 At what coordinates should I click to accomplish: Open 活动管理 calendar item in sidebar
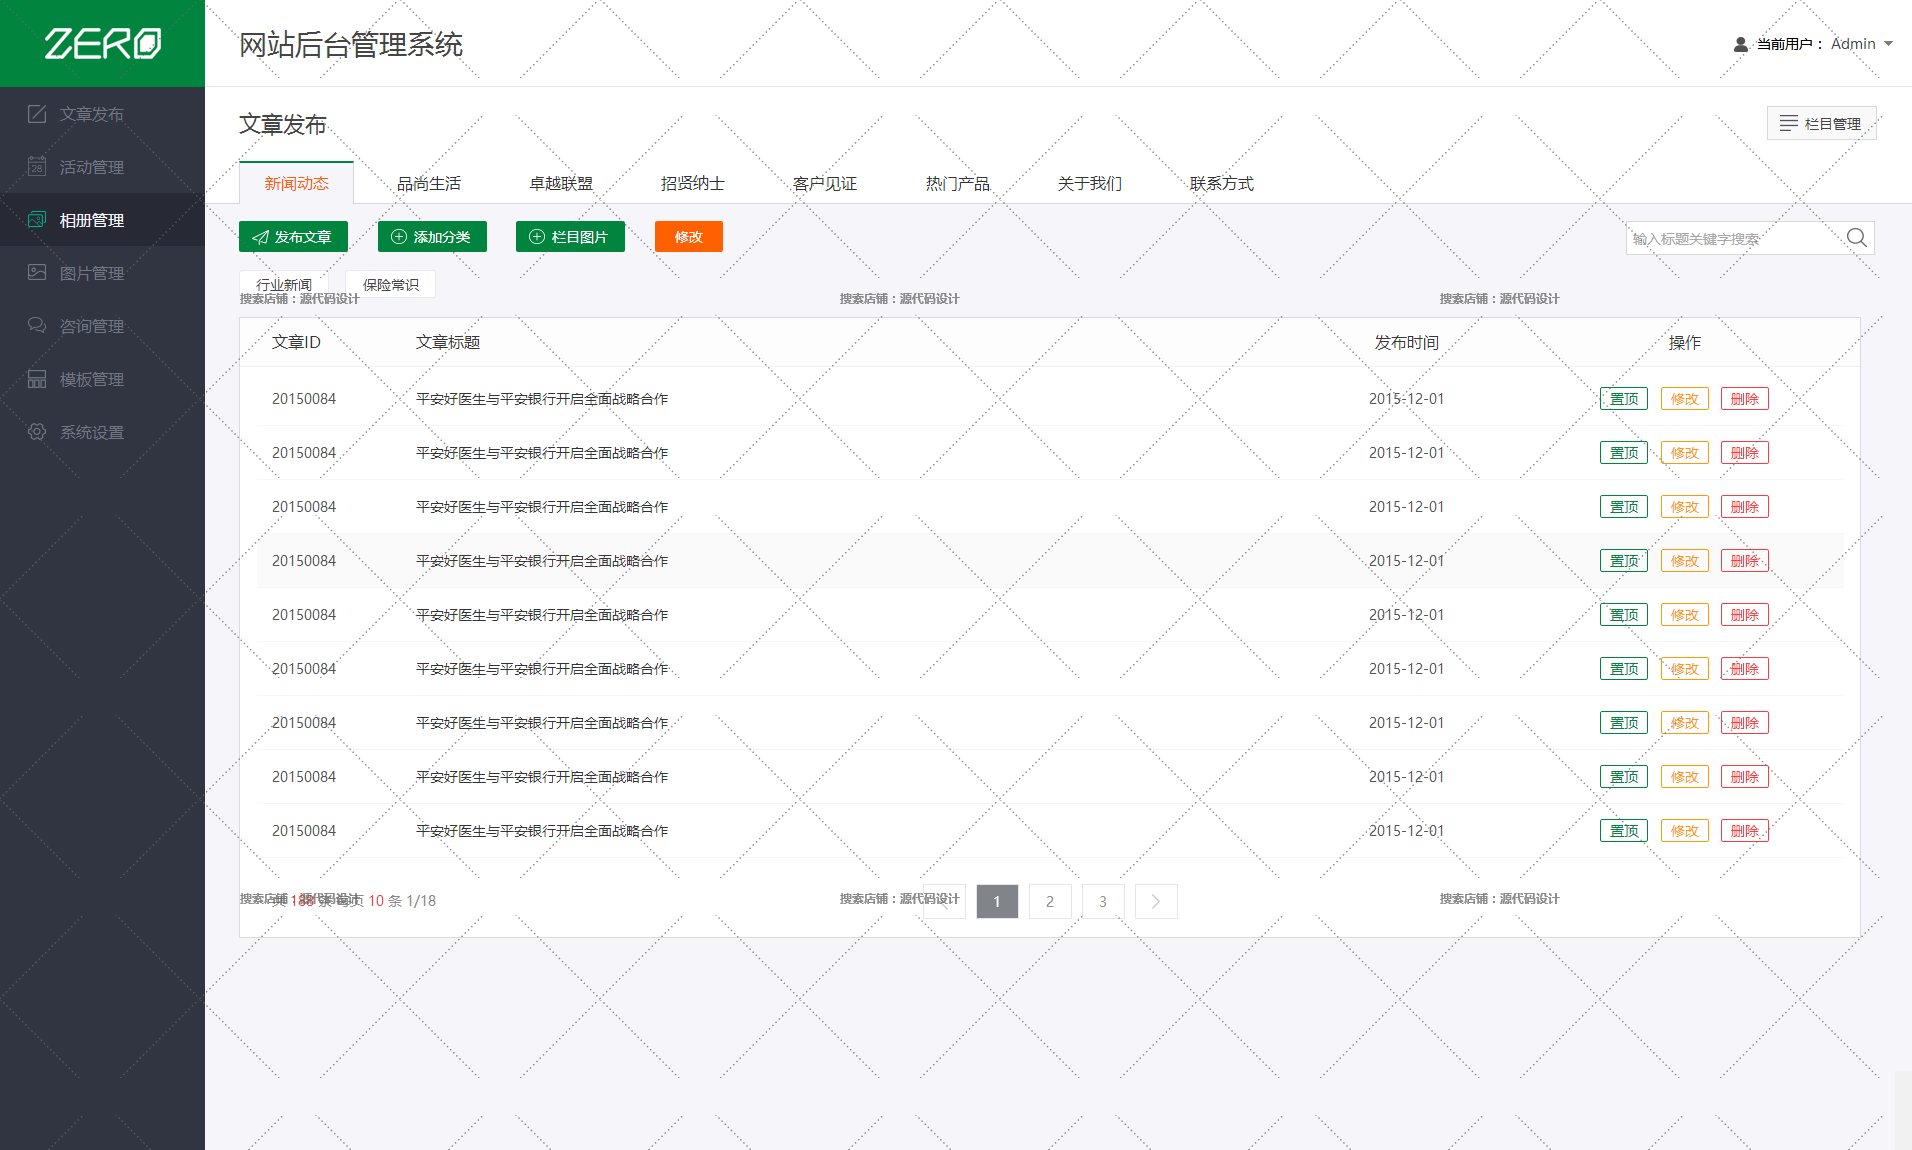pos(91,167)
